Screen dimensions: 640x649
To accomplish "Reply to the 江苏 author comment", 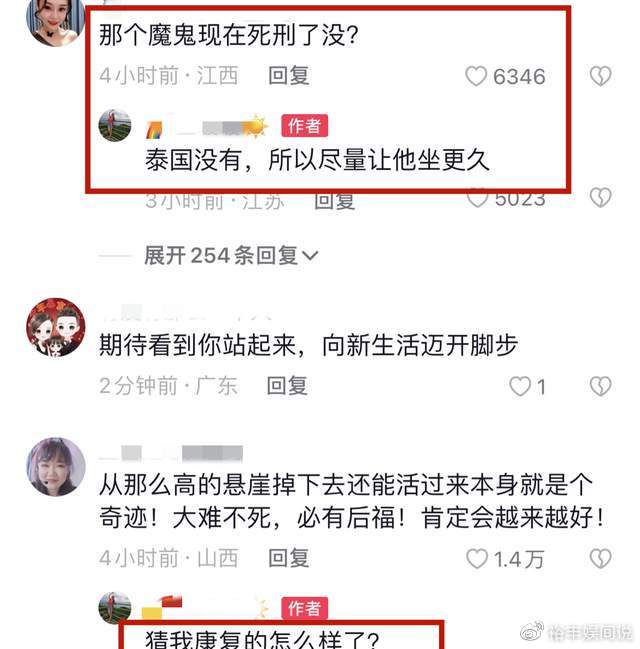I will point(334,201).
